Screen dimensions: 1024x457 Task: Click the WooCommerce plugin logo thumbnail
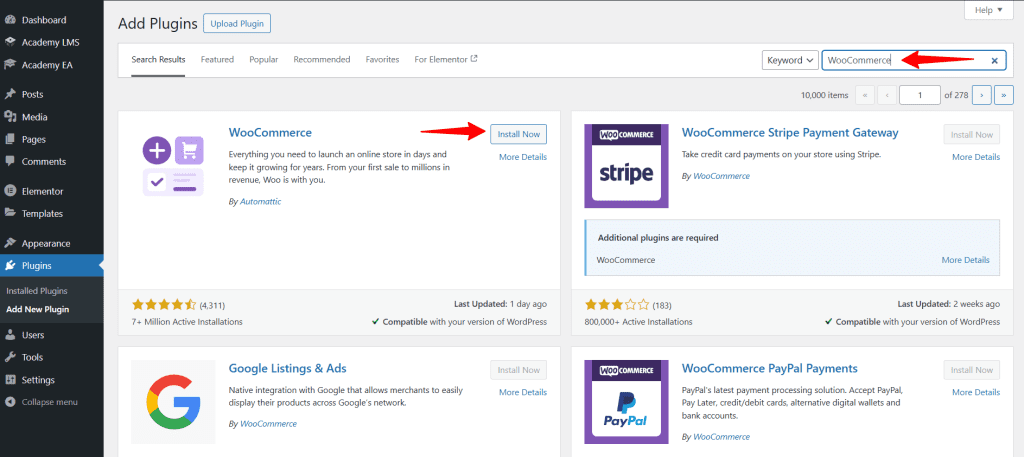[173, 166]
